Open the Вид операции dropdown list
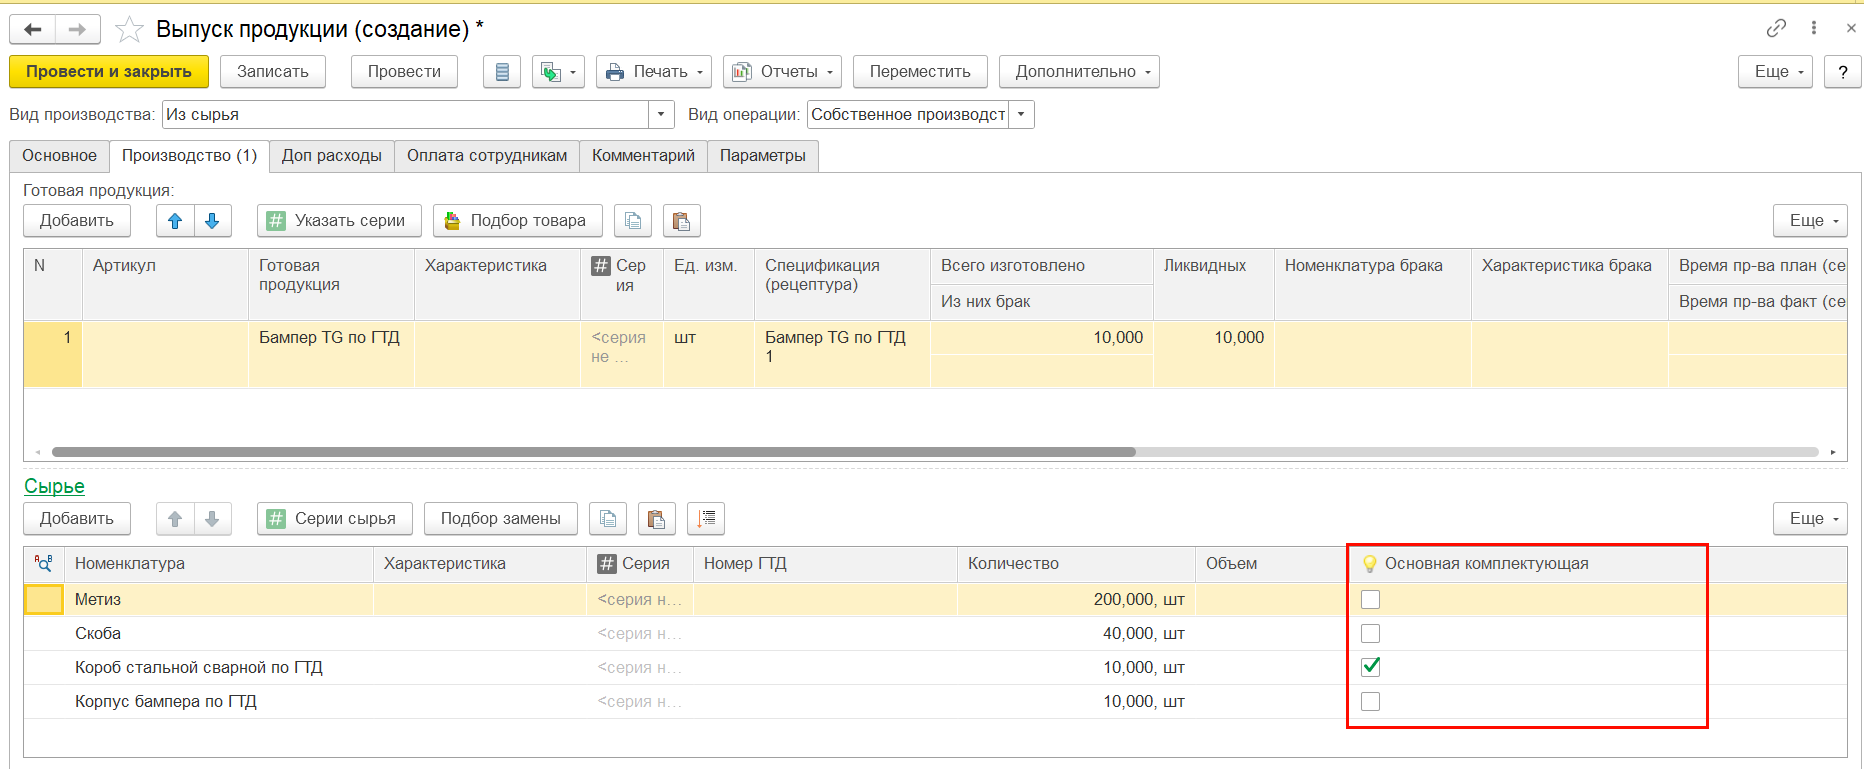This screenshot has width=1864, height=769. (x=1021, y=115)
